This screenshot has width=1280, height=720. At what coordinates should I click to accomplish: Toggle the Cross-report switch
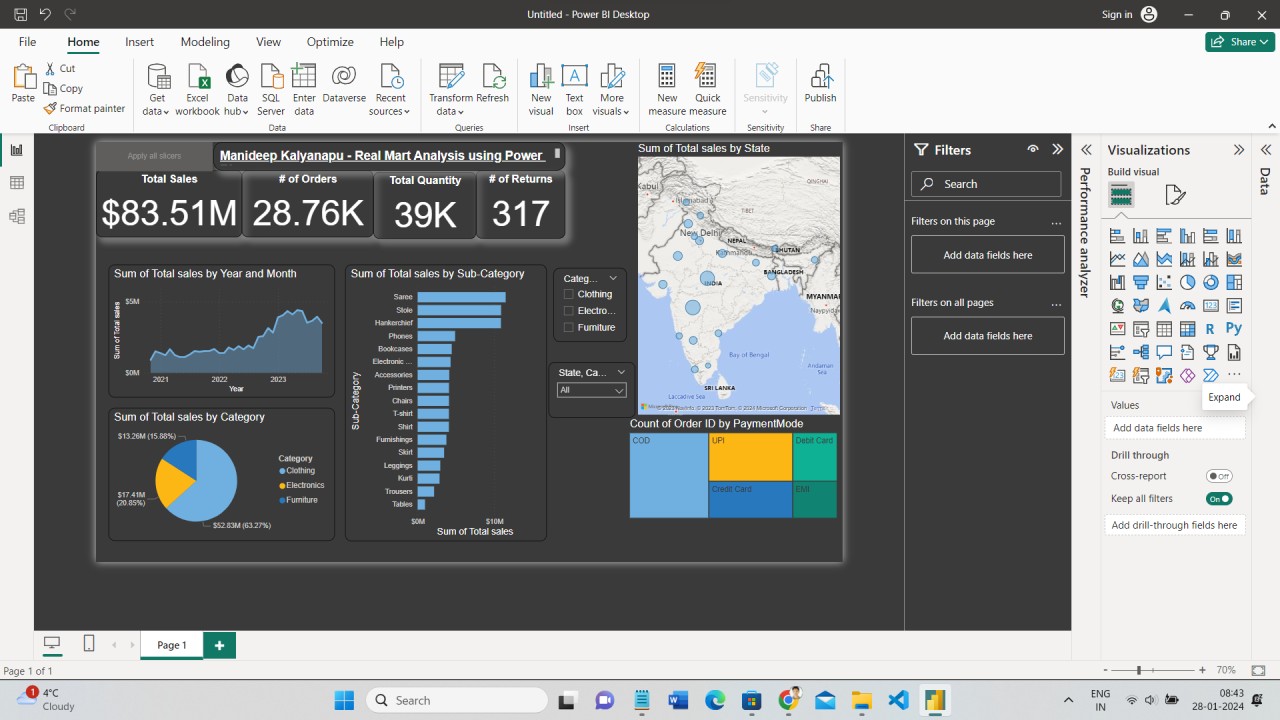click(x=1219, y=476)
